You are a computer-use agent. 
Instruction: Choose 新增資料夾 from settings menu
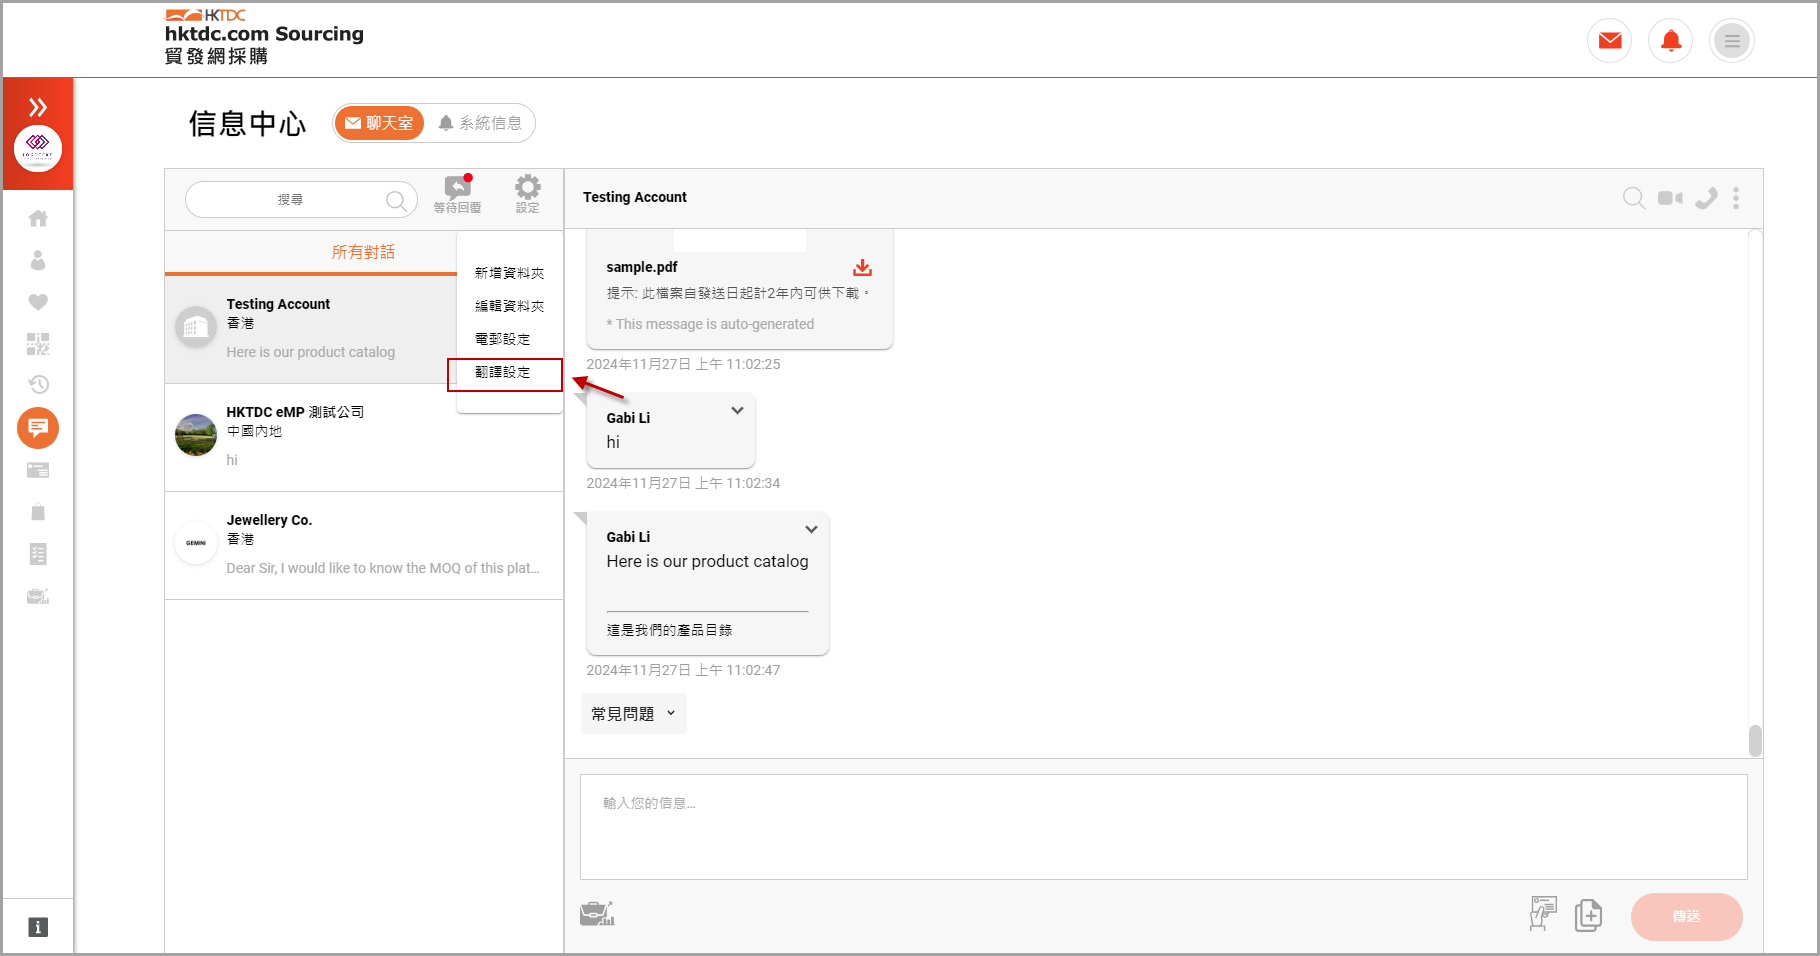[x=509, y=273]
